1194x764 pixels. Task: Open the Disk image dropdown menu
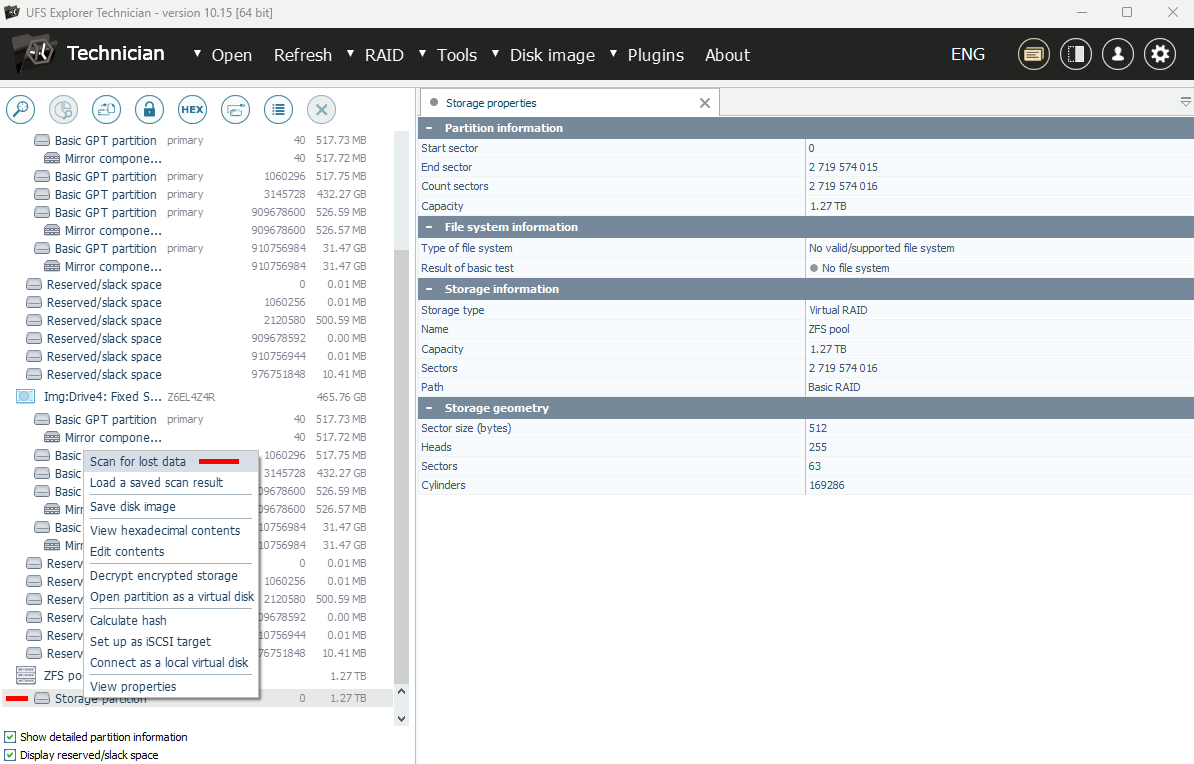click(552, 55)
